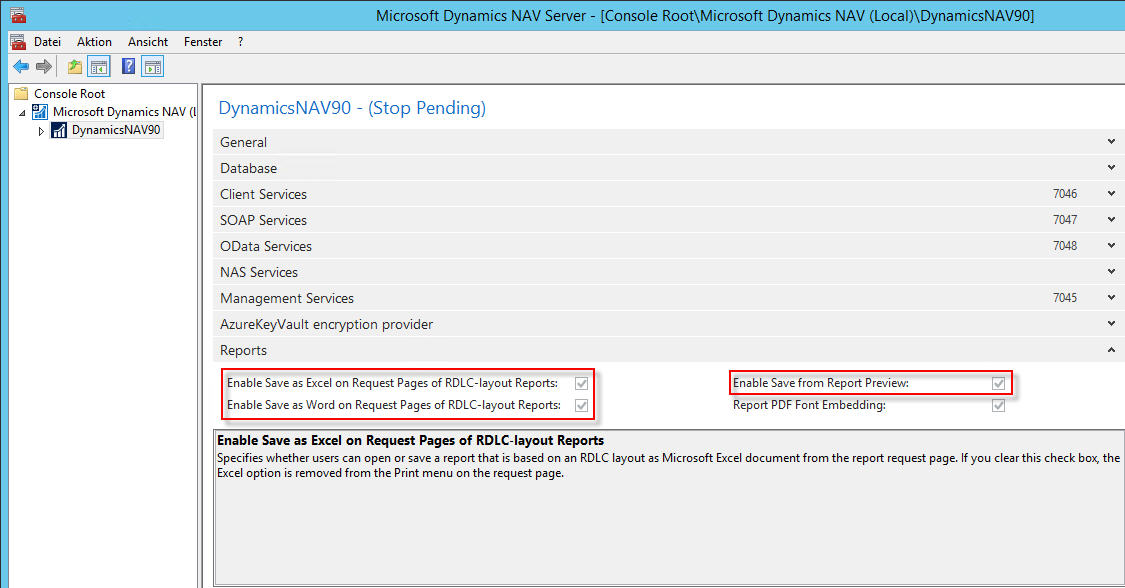Expand the Client Services section chevron

click(1111, 194)
